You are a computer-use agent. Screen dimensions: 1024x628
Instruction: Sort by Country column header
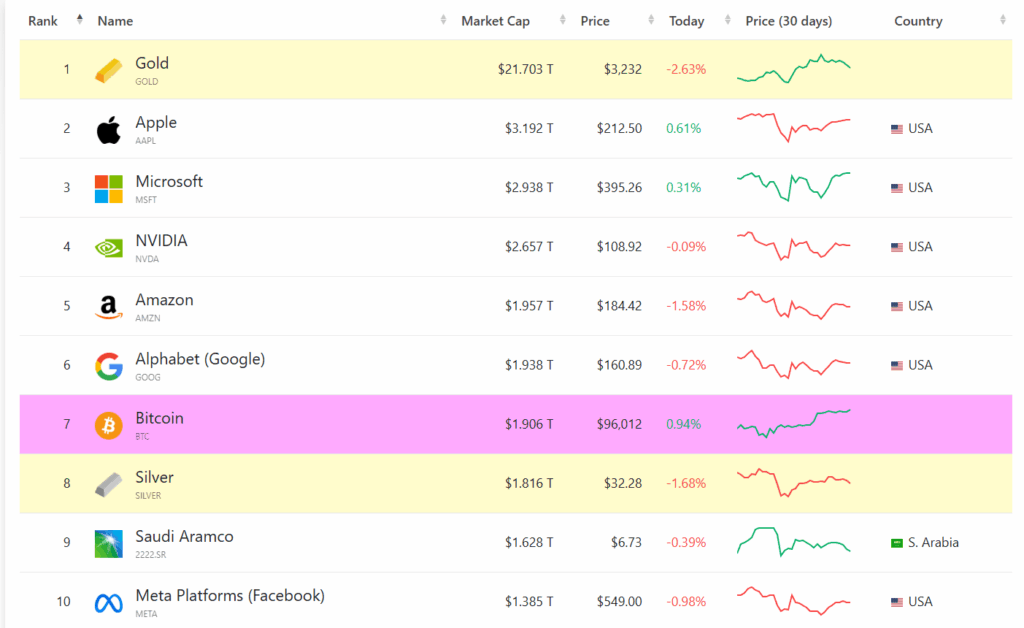[x=918, y=21]
